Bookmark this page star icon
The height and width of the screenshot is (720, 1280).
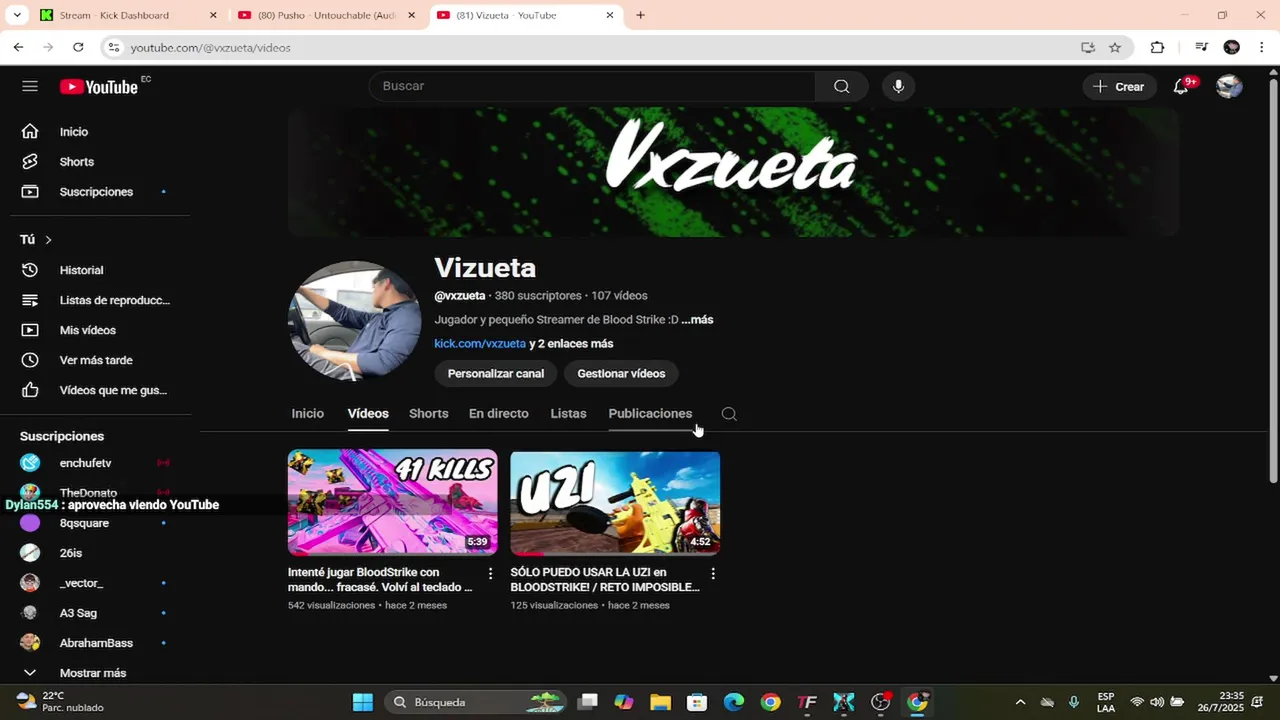coord(1115,47)
